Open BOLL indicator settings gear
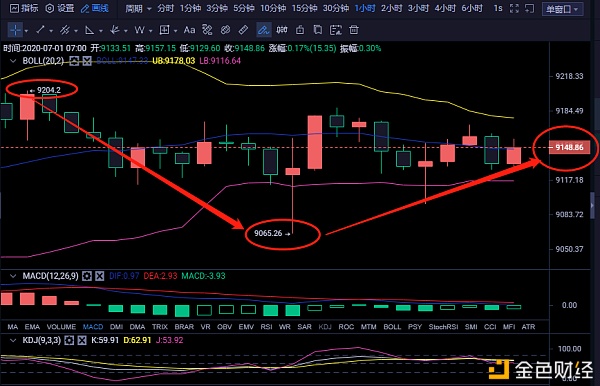 pyautogui.click(x=74, y=61)
